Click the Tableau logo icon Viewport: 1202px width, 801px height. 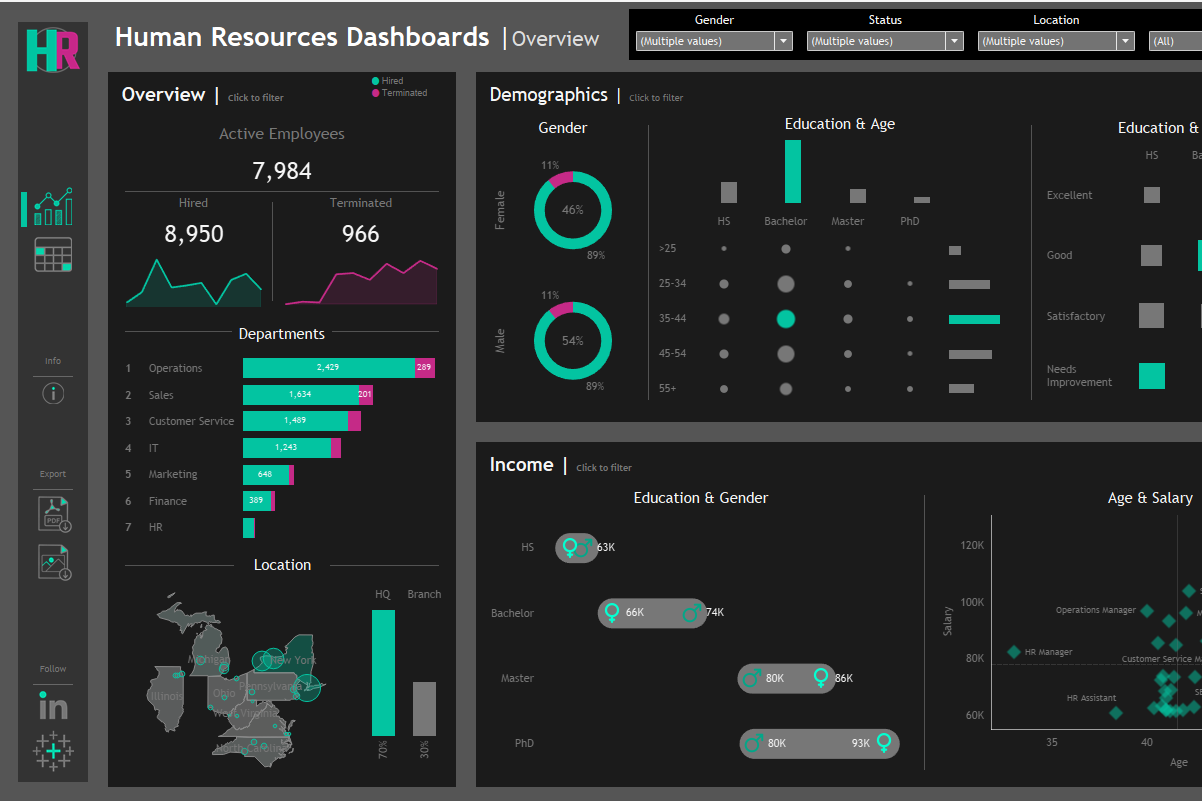53,750
